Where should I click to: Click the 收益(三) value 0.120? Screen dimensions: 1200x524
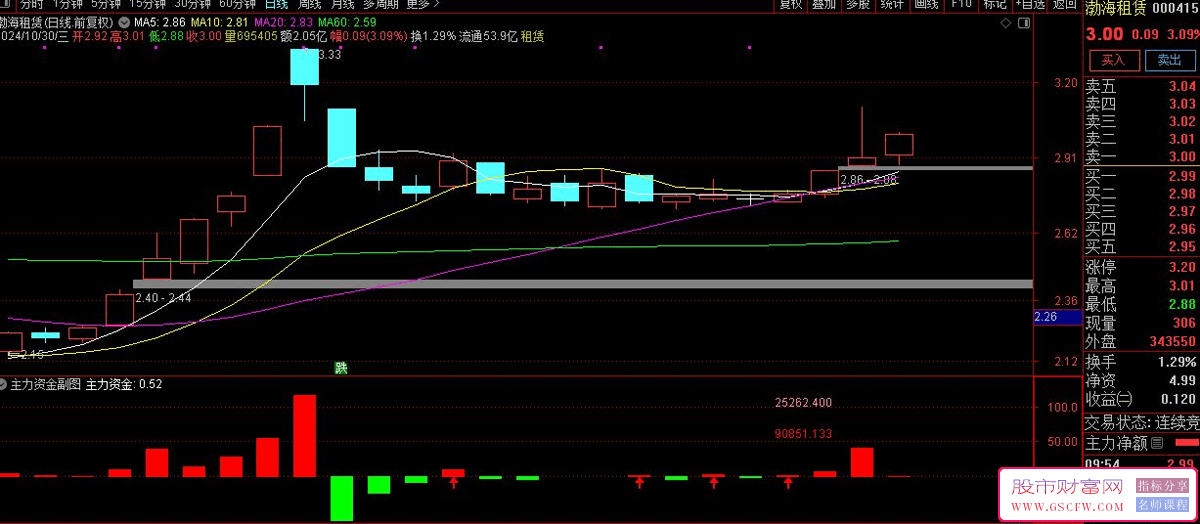point(1177,400)
